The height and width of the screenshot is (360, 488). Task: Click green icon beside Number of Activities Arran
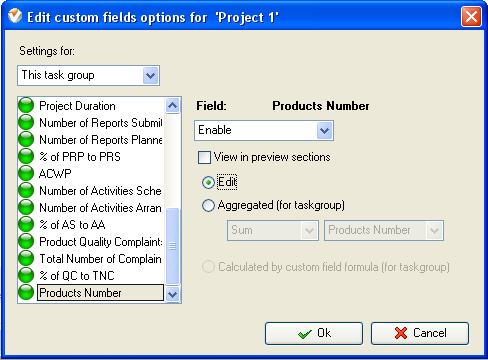point(26,207)
